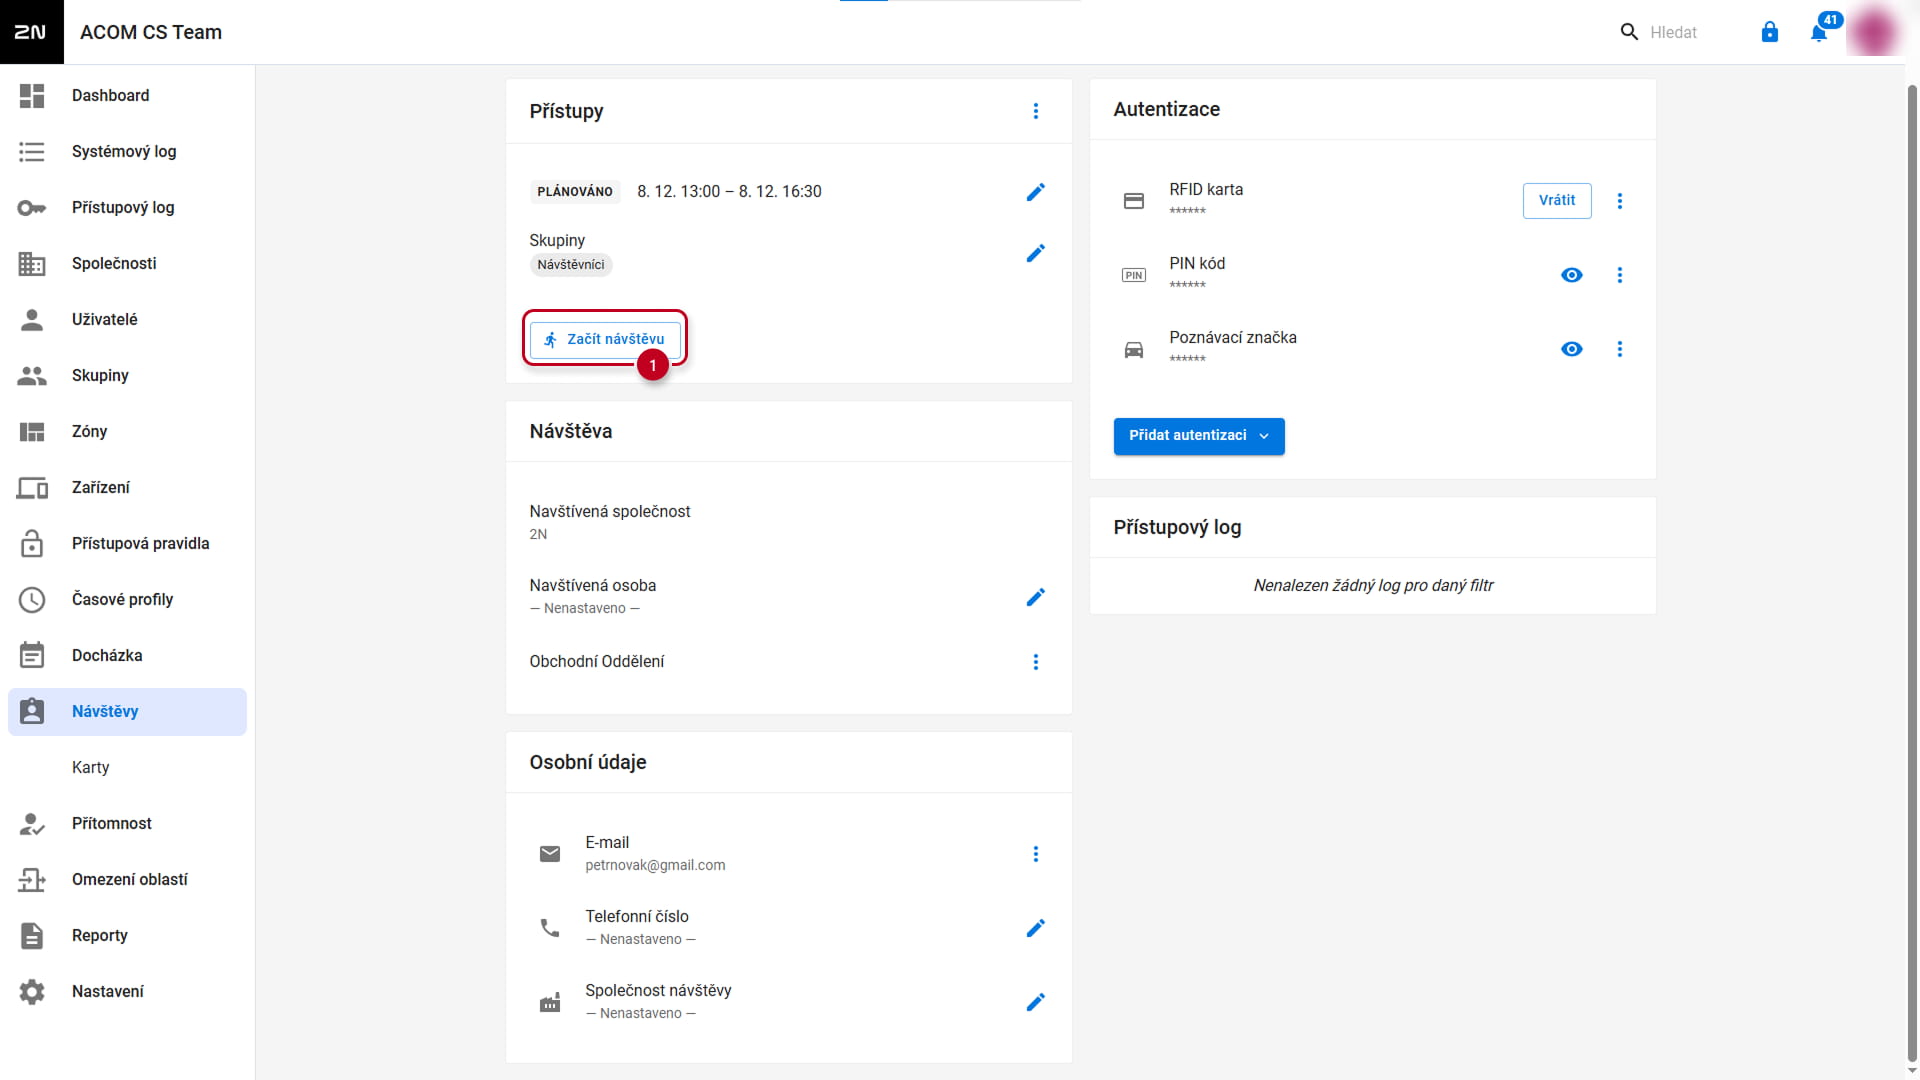Click the ACOM CS Team title
The width and height of the screenshot is (1920, 1080).
151,32
